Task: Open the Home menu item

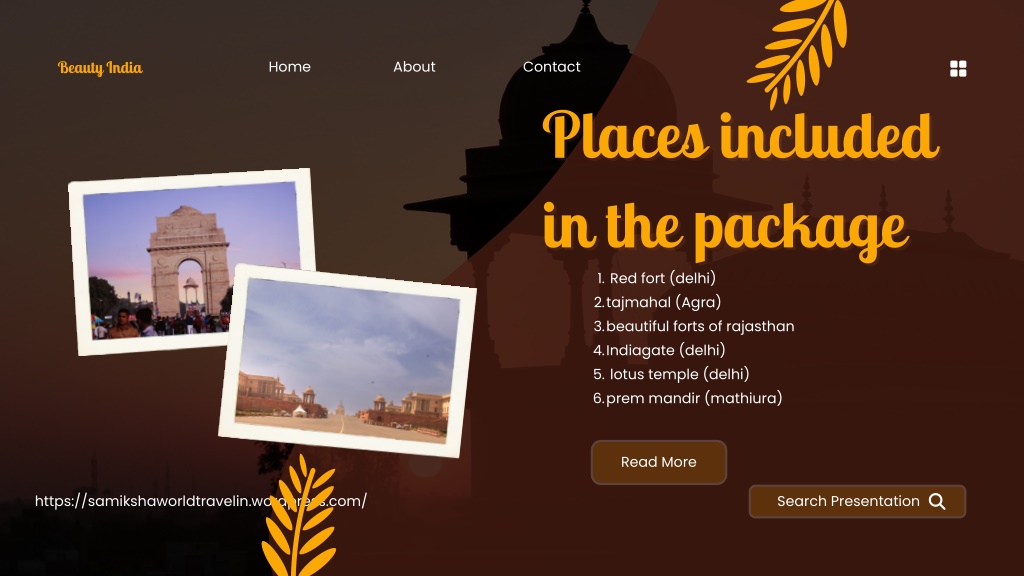Action: coord(289,67)
